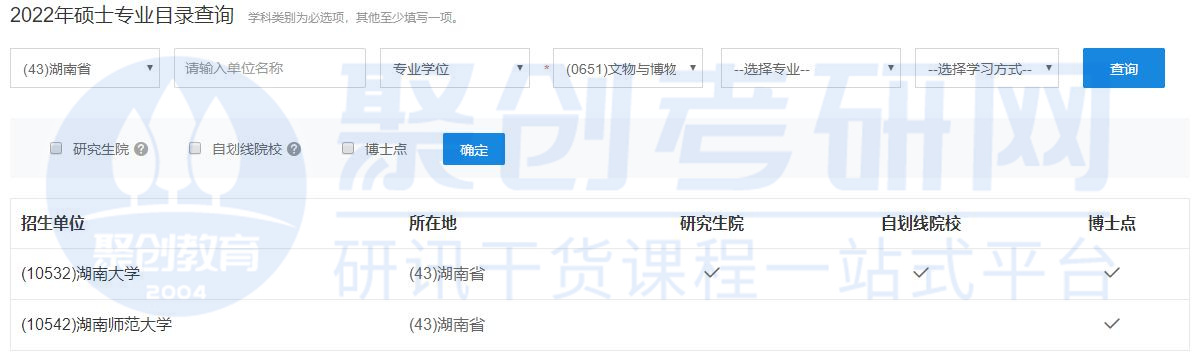
Task: Open the 研究生院 help question-mark icon
Action: click(141, 149)
